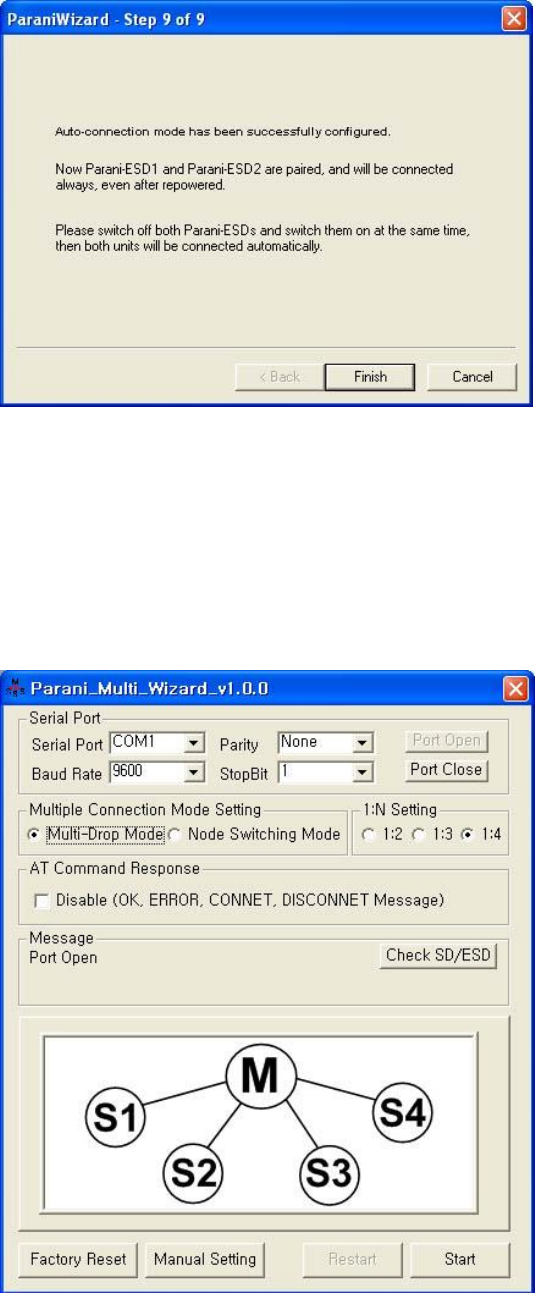The height and width of the screenshot is (1293, 535).
Task: Close the Parani_Multi_Wizard window
Action: coord(514,689)
